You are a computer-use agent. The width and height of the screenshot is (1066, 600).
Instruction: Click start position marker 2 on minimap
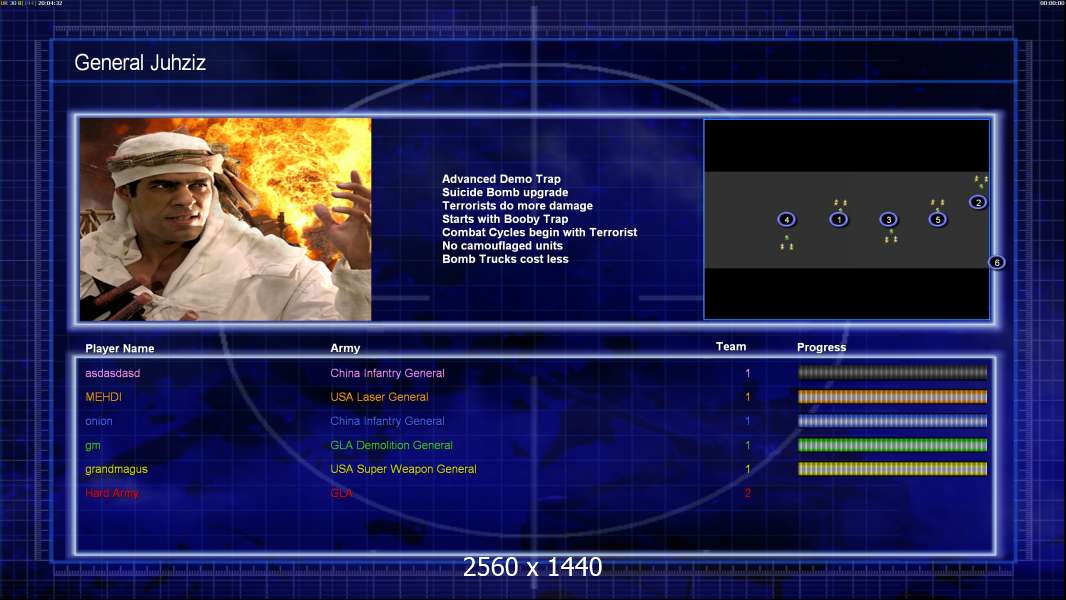[x=978, y=202]
